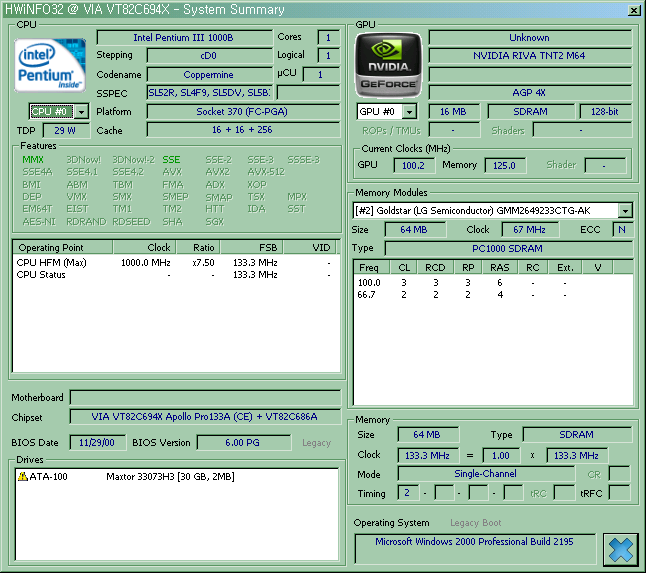Image resolution: width=646 pixels, height=573 pixels.
Task: Click the Mode field Single-Channel
Action: (x=486, y=474)
